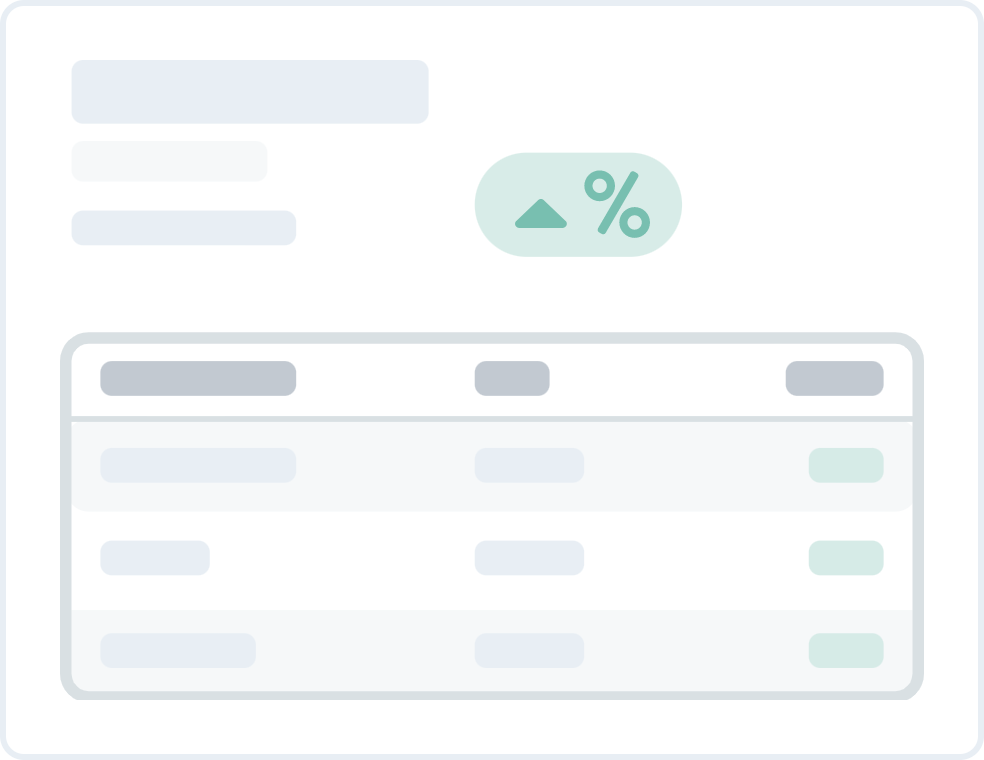Open the first cell in the third row
The width and height of the screenshot is (984, 760).
pos(178,650)
